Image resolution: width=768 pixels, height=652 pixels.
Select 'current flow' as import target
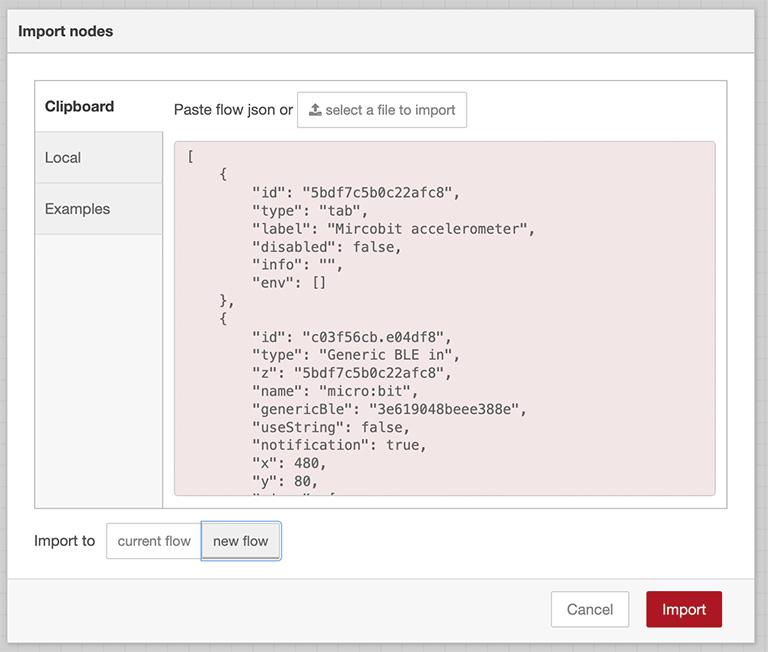pos(154,541)
